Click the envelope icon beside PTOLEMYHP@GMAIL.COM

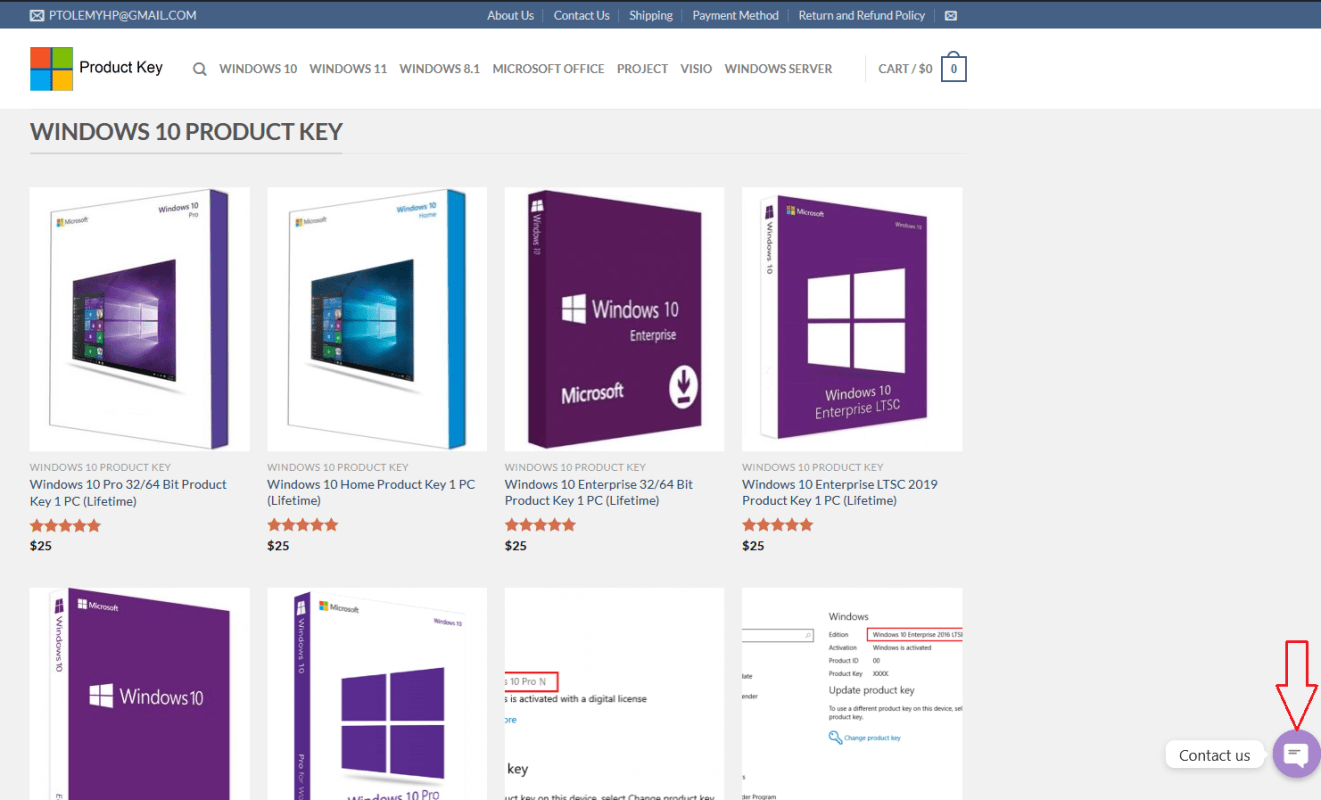point(37,15)
